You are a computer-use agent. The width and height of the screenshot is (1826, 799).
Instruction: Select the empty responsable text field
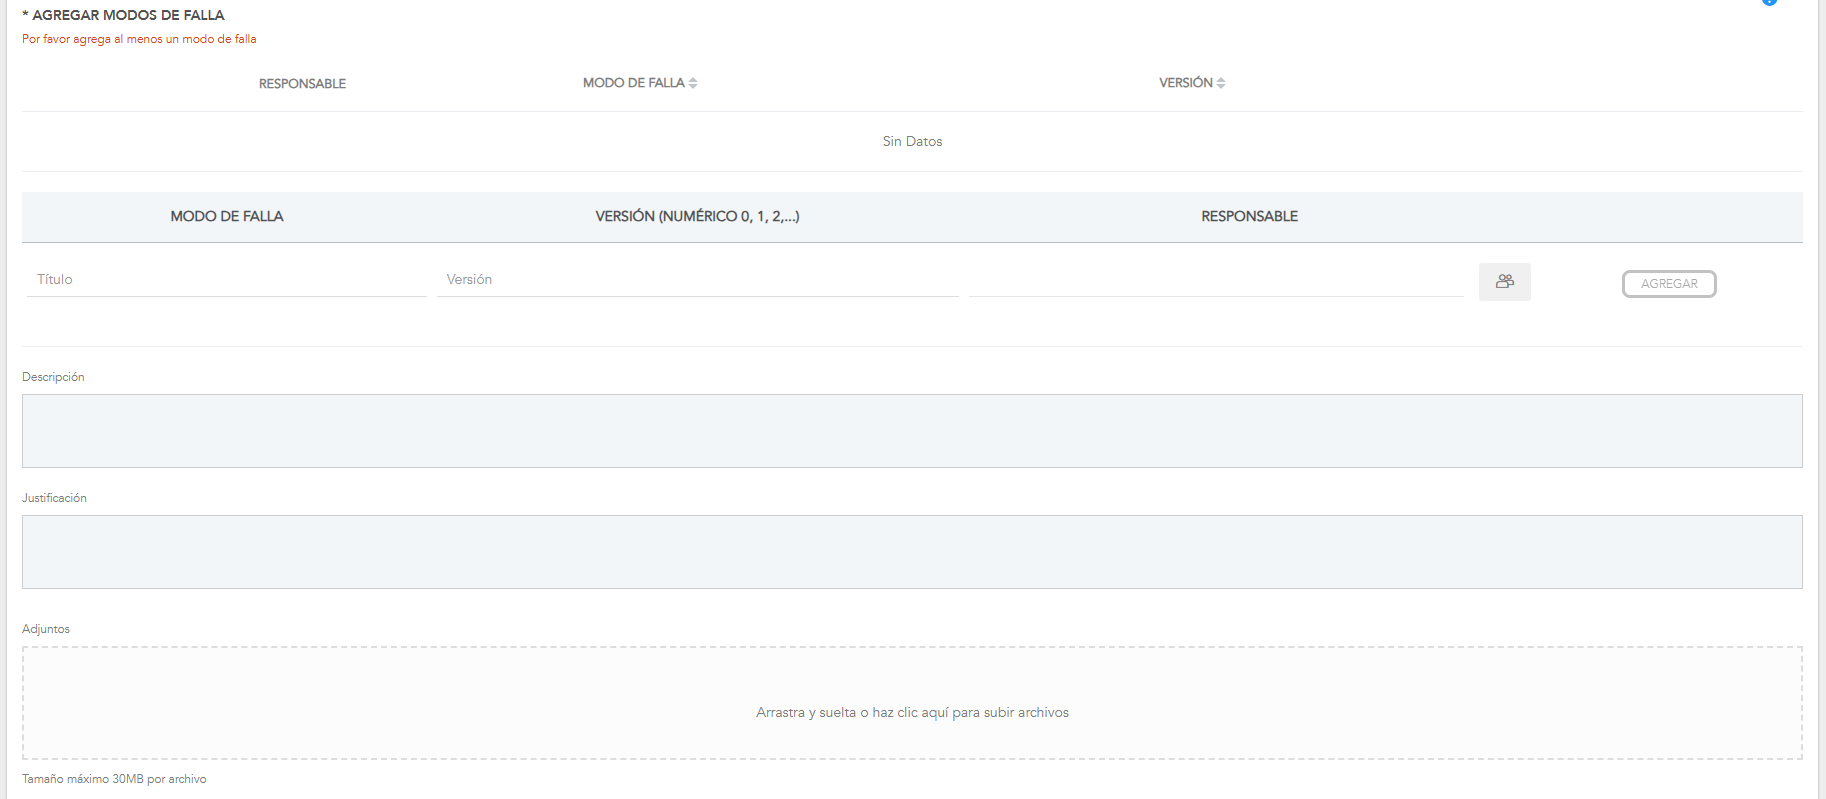(1216, 282)
